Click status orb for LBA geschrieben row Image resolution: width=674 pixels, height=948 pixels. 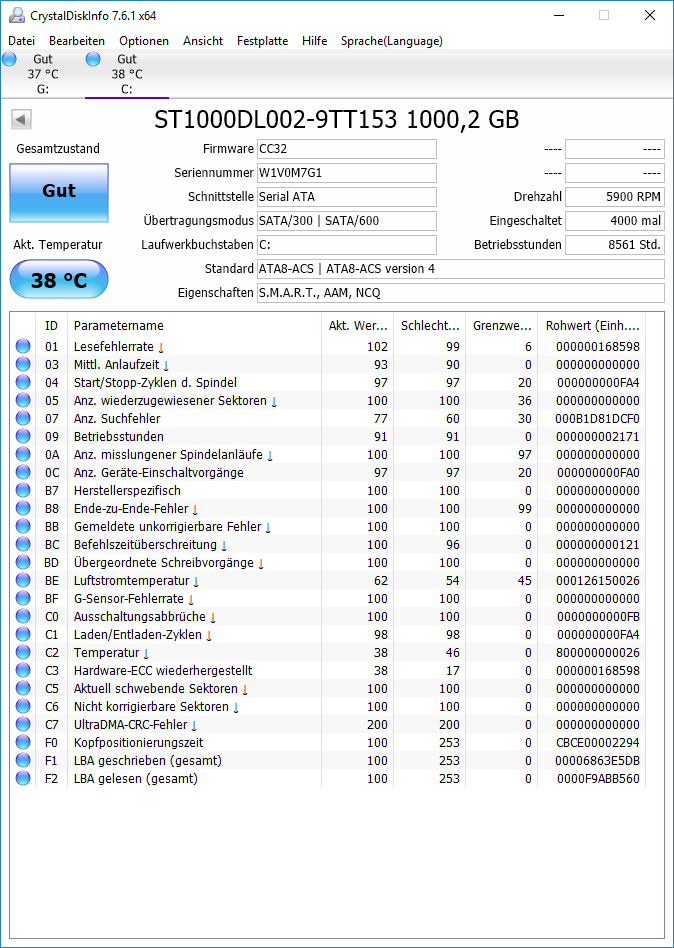coord(23,761)
